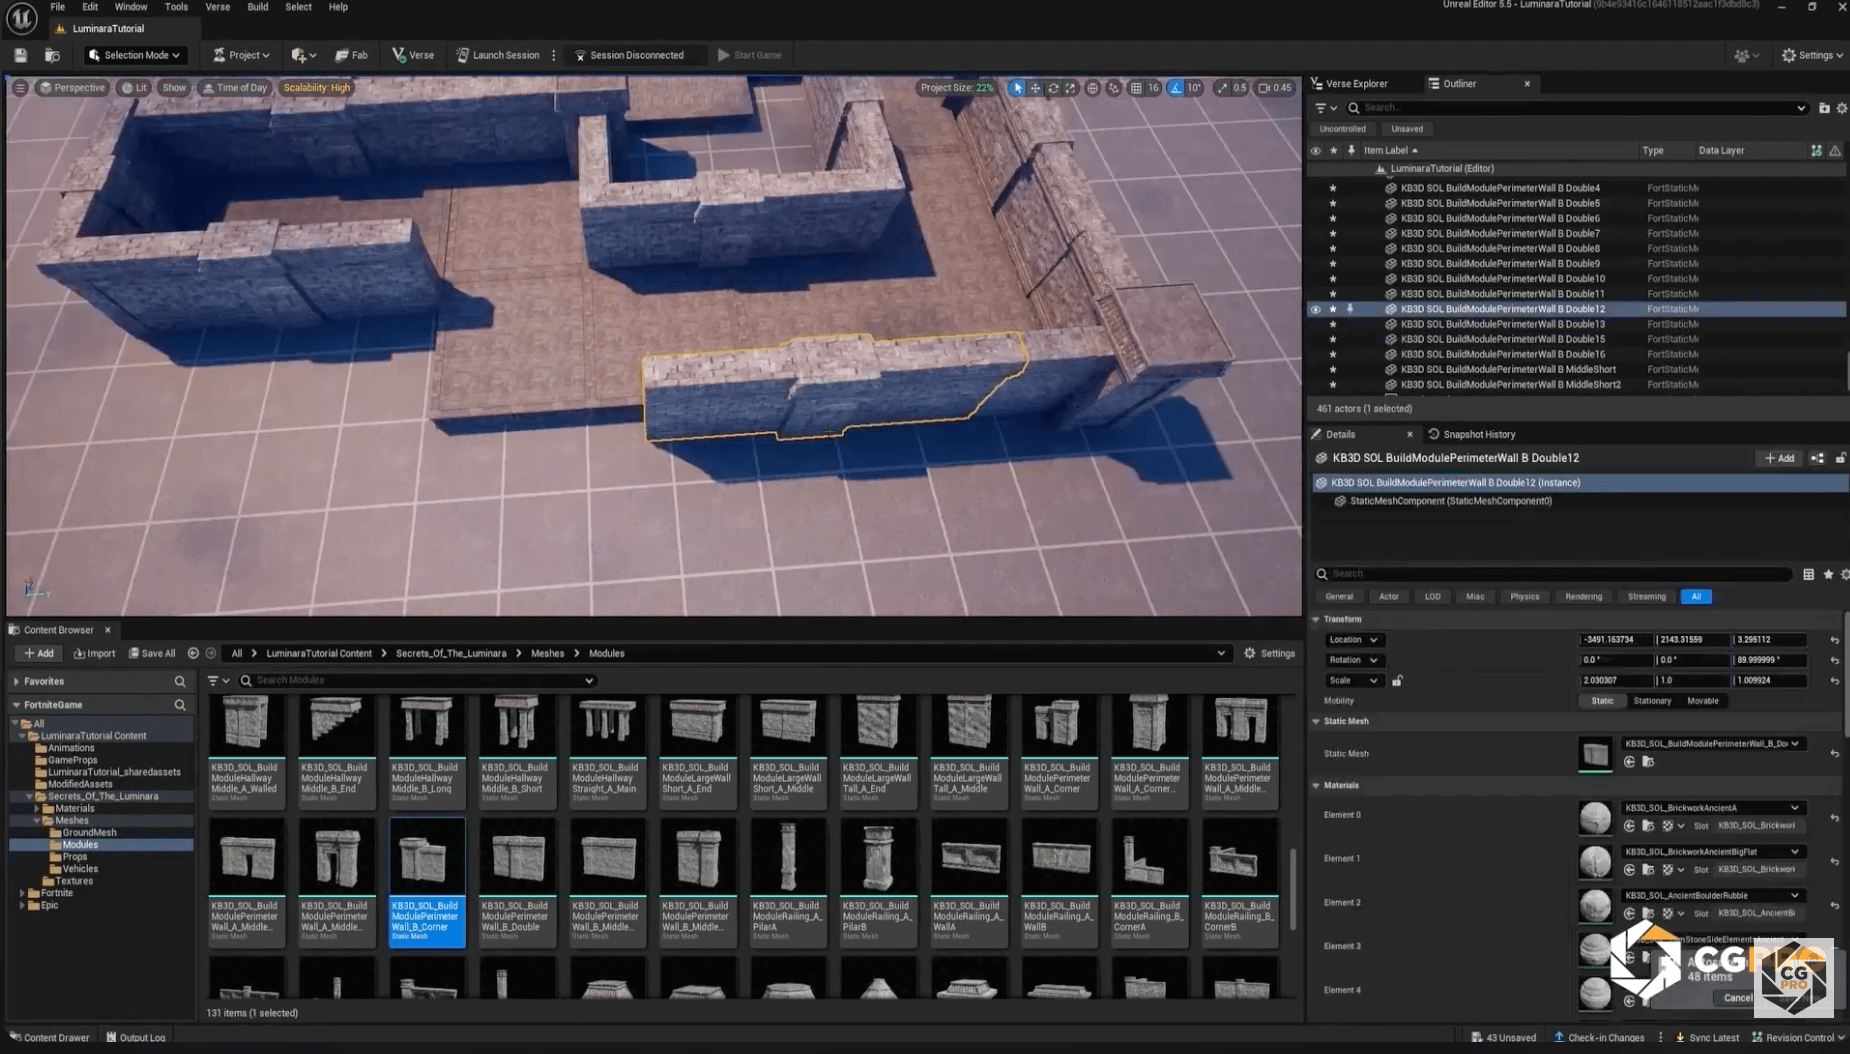Click the Add component button in Details
This screenshot has width=1850, height=1054.
1779,458
